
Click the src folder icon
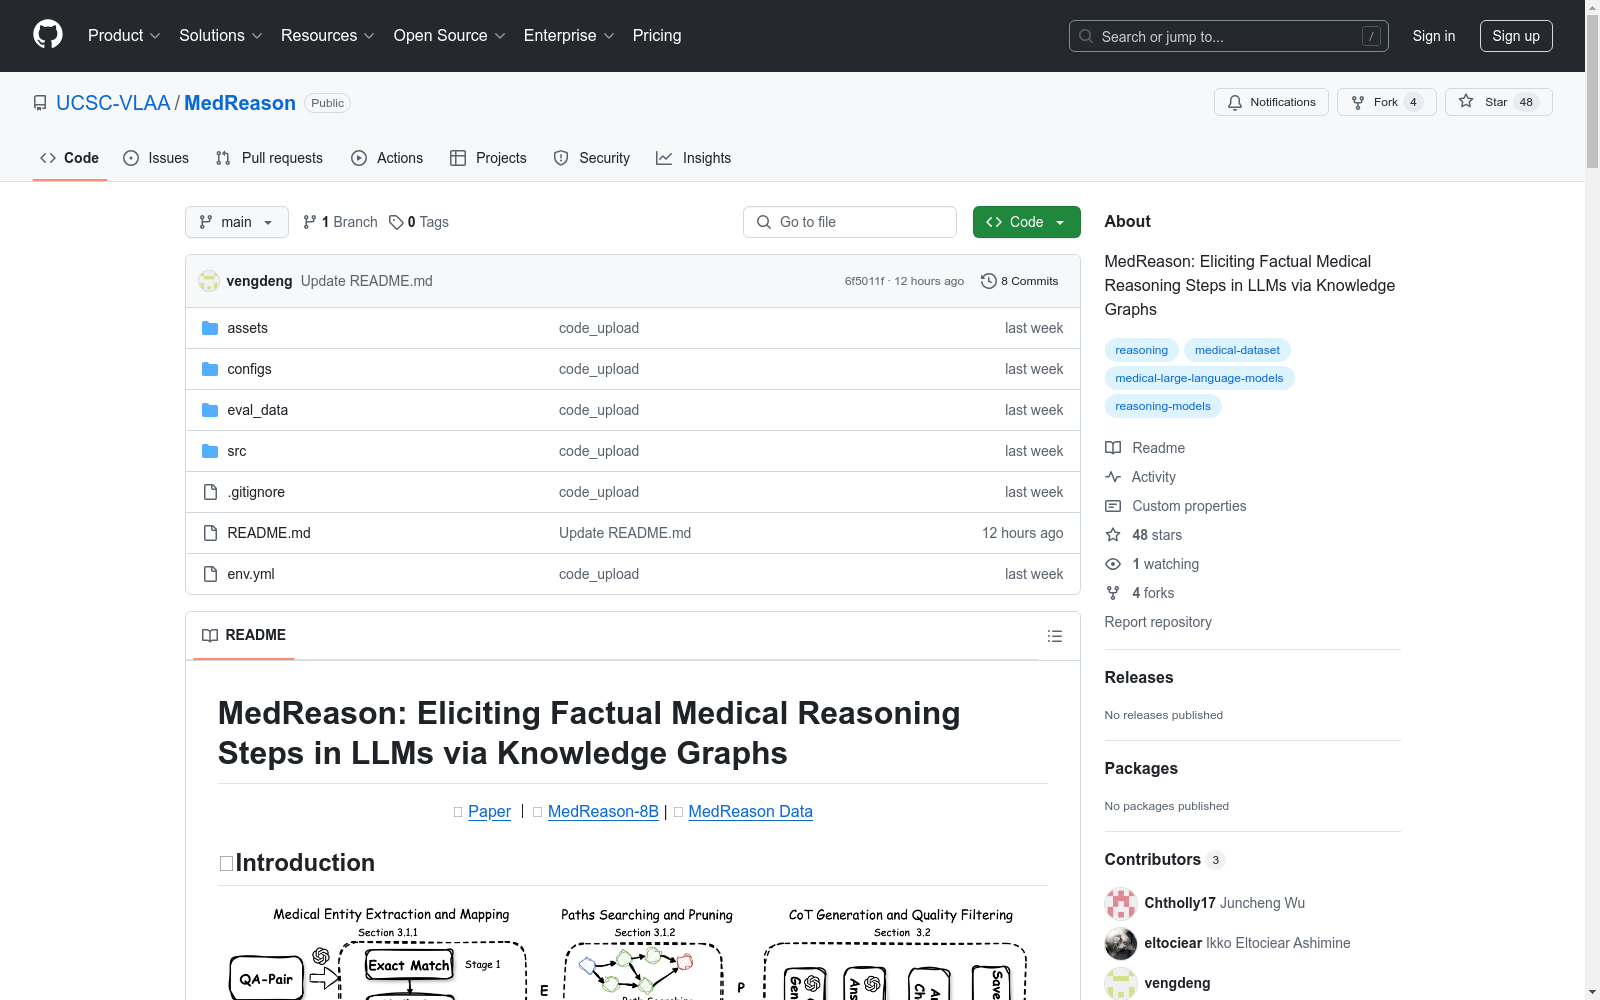(x=210, y=451)
